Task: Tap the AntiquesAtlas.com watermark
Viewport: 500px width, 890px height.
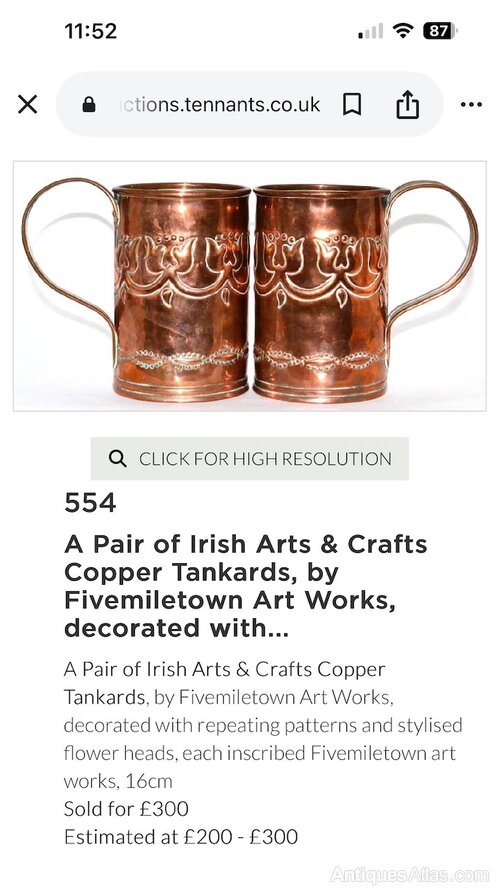Action: [x=410, y=875]
